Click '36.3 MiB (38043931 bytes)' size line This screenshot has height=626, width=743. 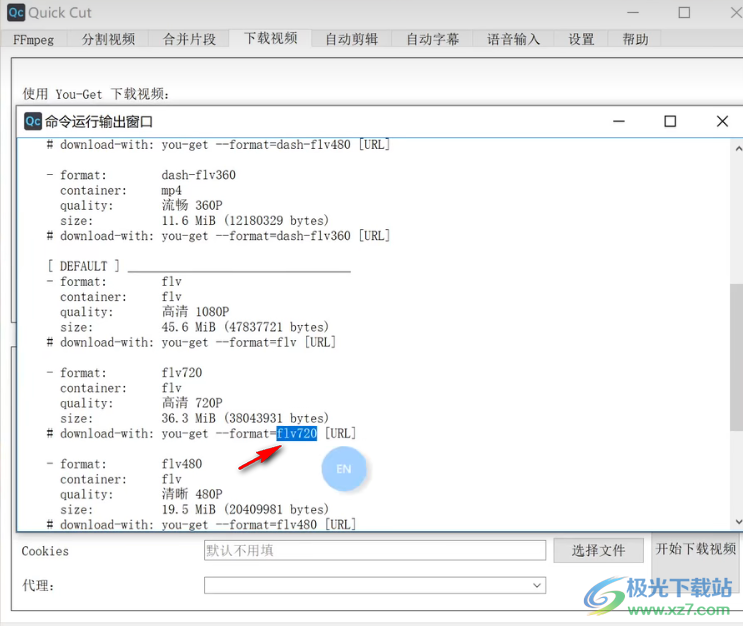[245, 418]
